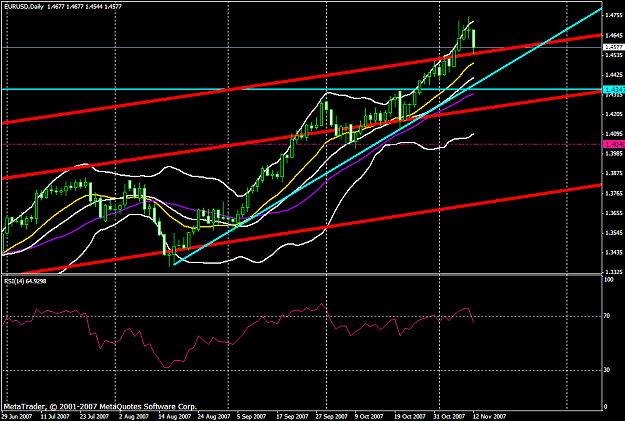The image size is (625, 421).
Task: Select the 1.3765 price axis label
Action: coord(614,193)
